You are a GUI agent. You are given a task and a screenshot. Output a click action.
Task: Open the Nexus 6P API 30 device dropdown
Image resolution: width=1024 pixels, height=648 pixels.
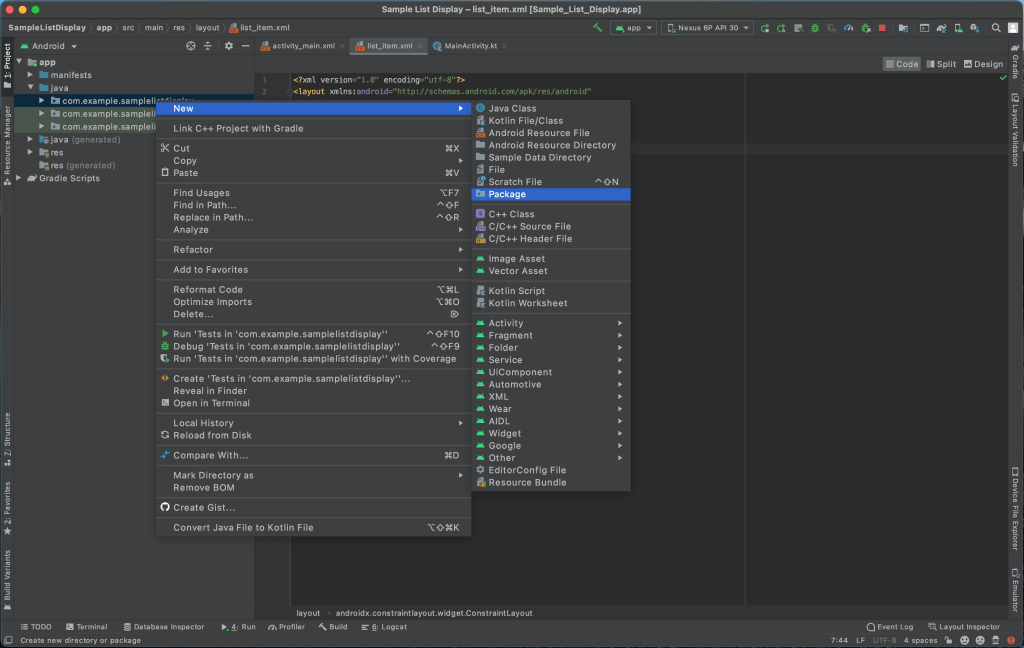(x=708, y=28)
